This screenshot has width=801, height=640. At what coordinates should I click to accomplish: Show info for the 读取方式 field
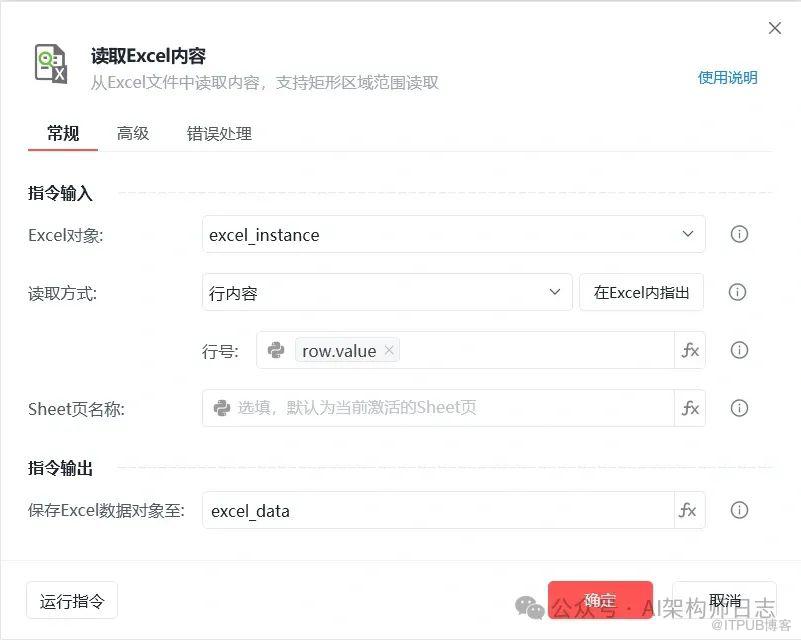tap(737, 292)
